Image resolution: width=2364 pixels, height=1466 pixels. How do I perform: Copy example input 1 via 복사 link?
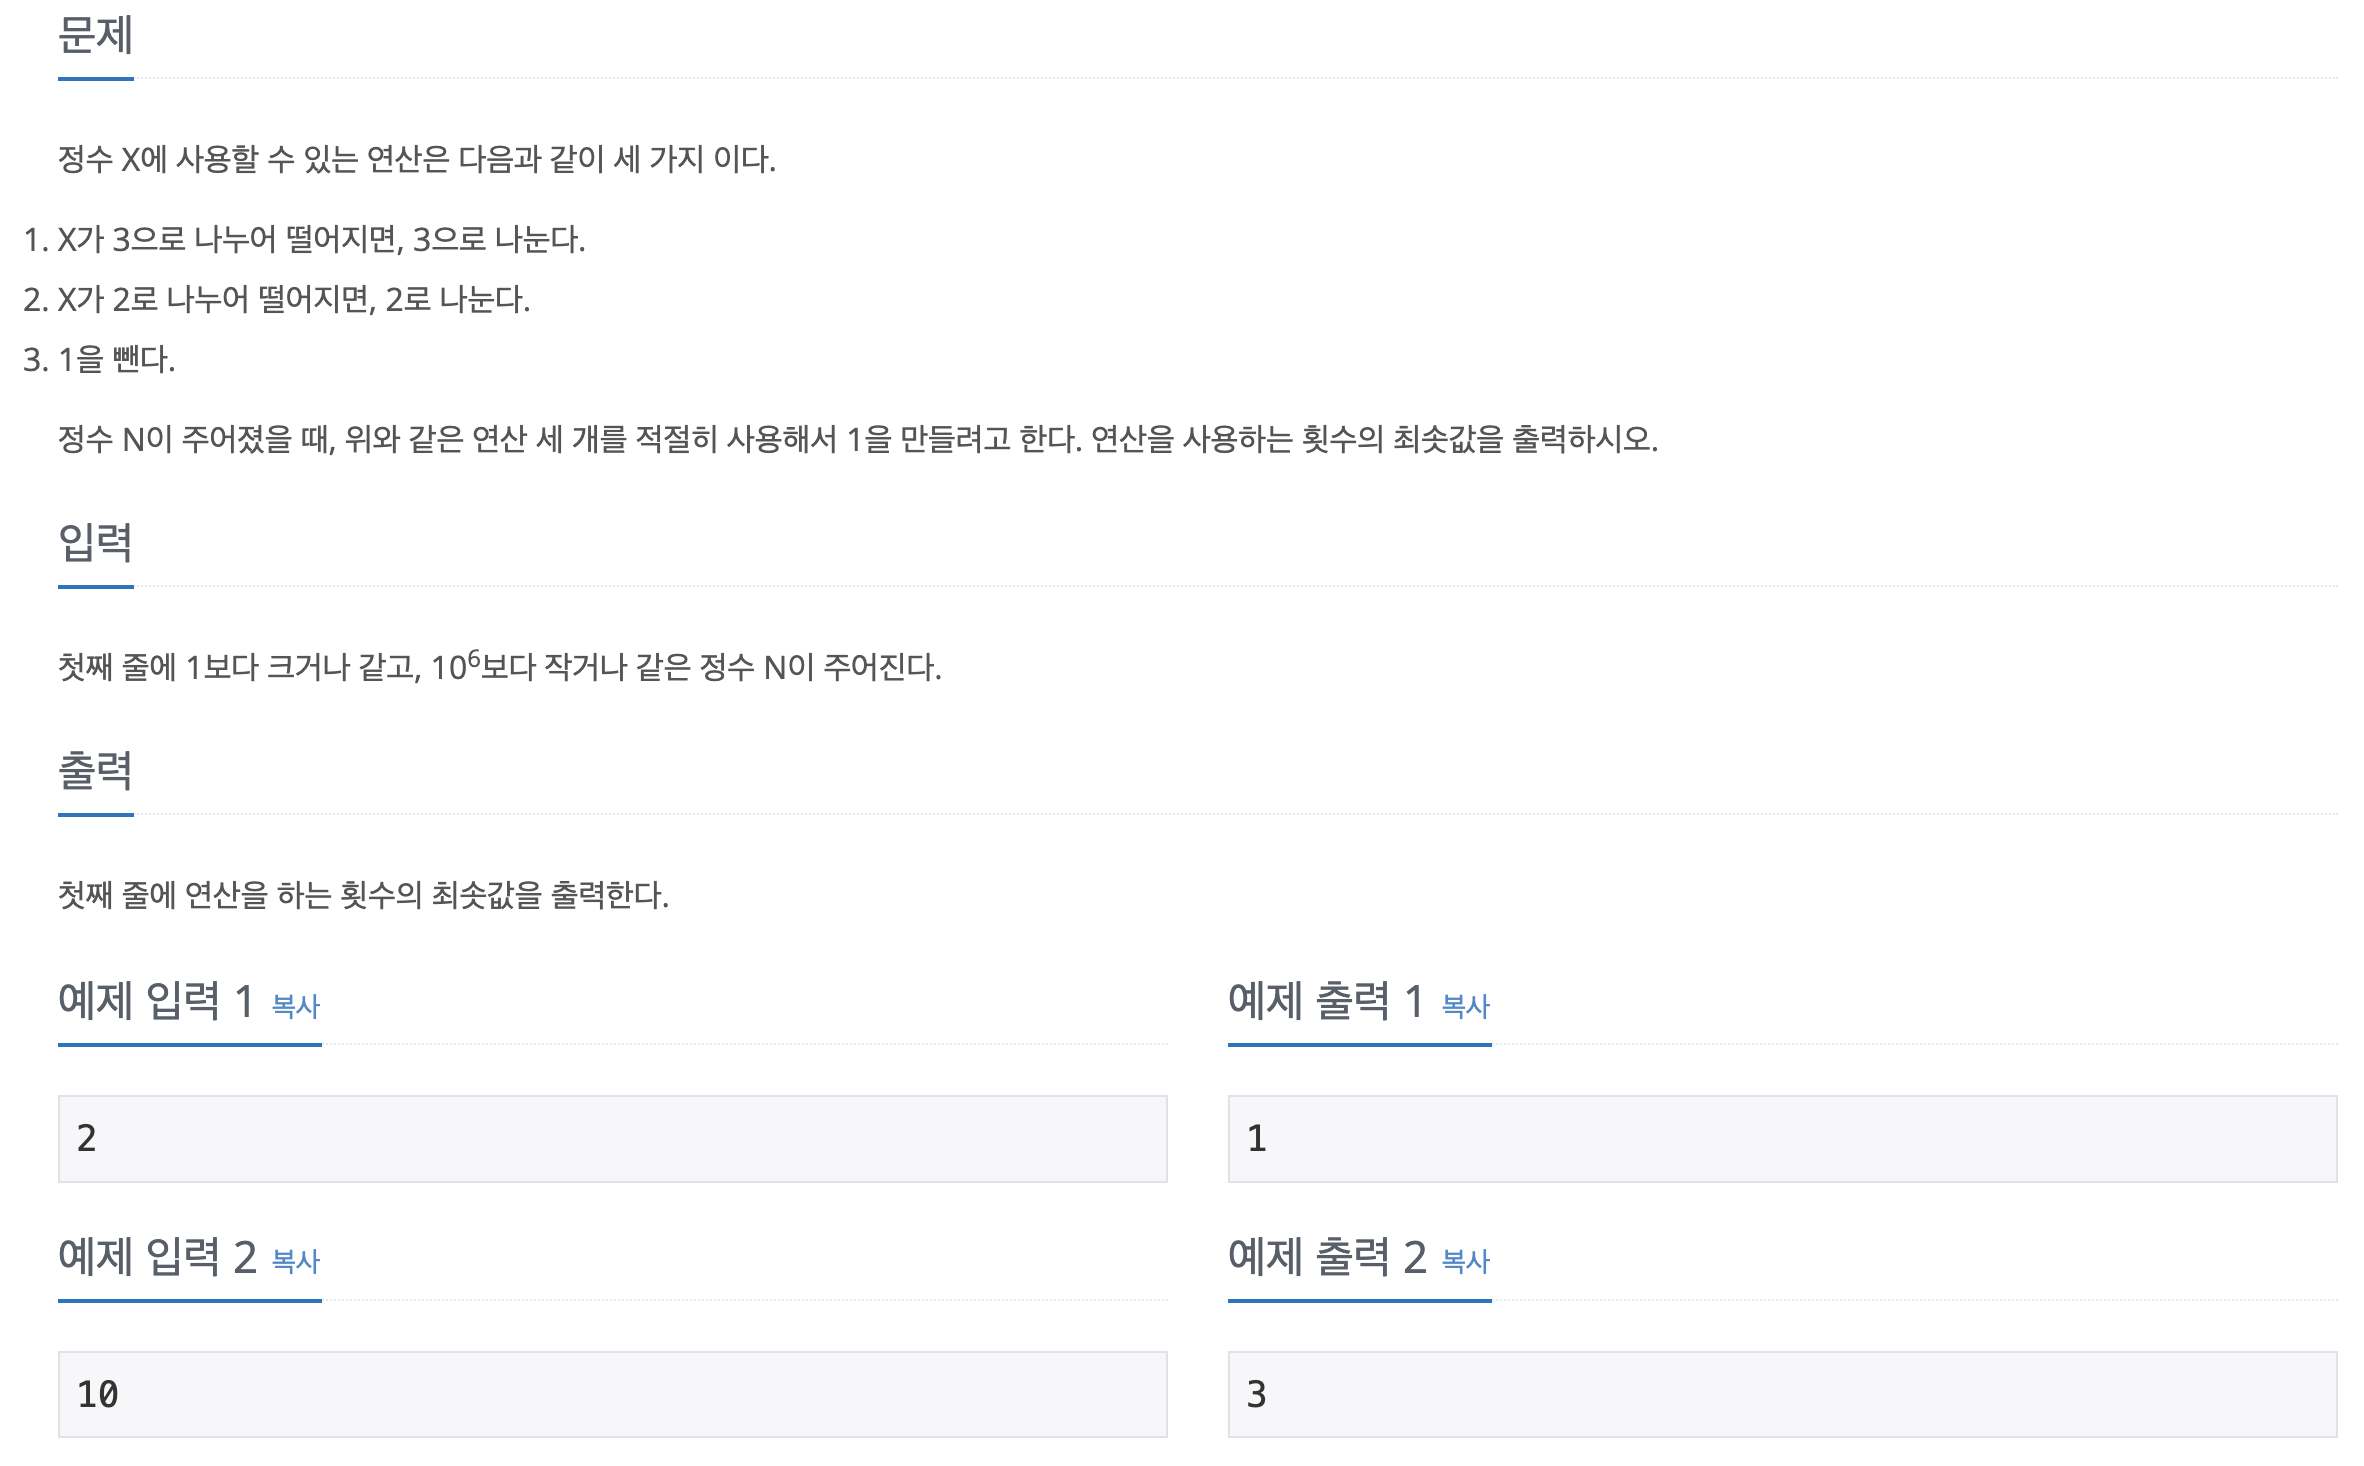tap(296, 1006)
